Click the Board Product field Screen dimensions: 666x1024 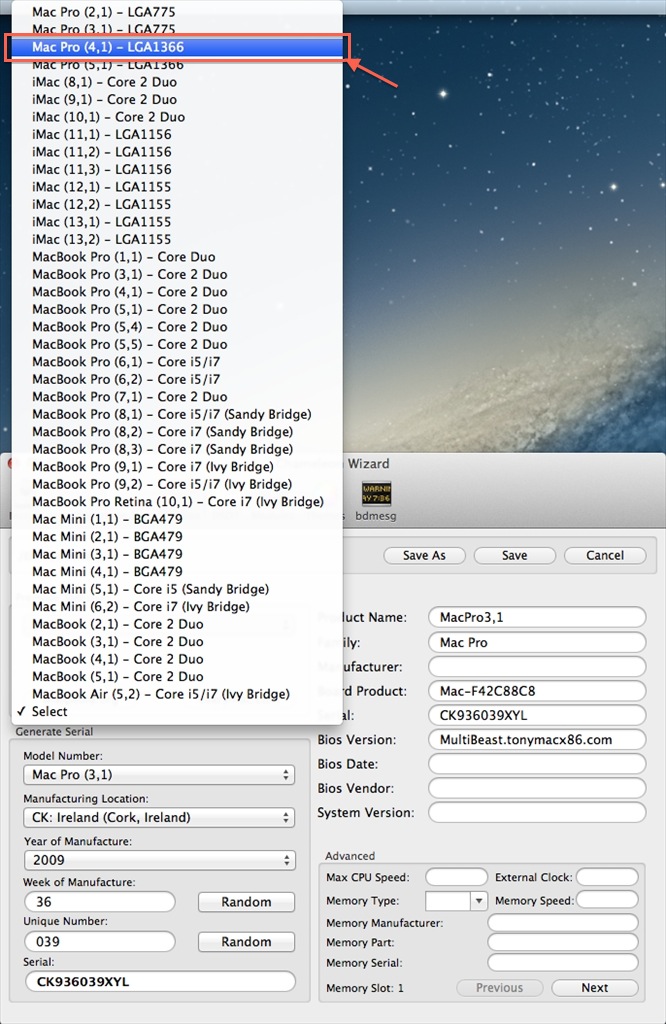tap(537, 690)
